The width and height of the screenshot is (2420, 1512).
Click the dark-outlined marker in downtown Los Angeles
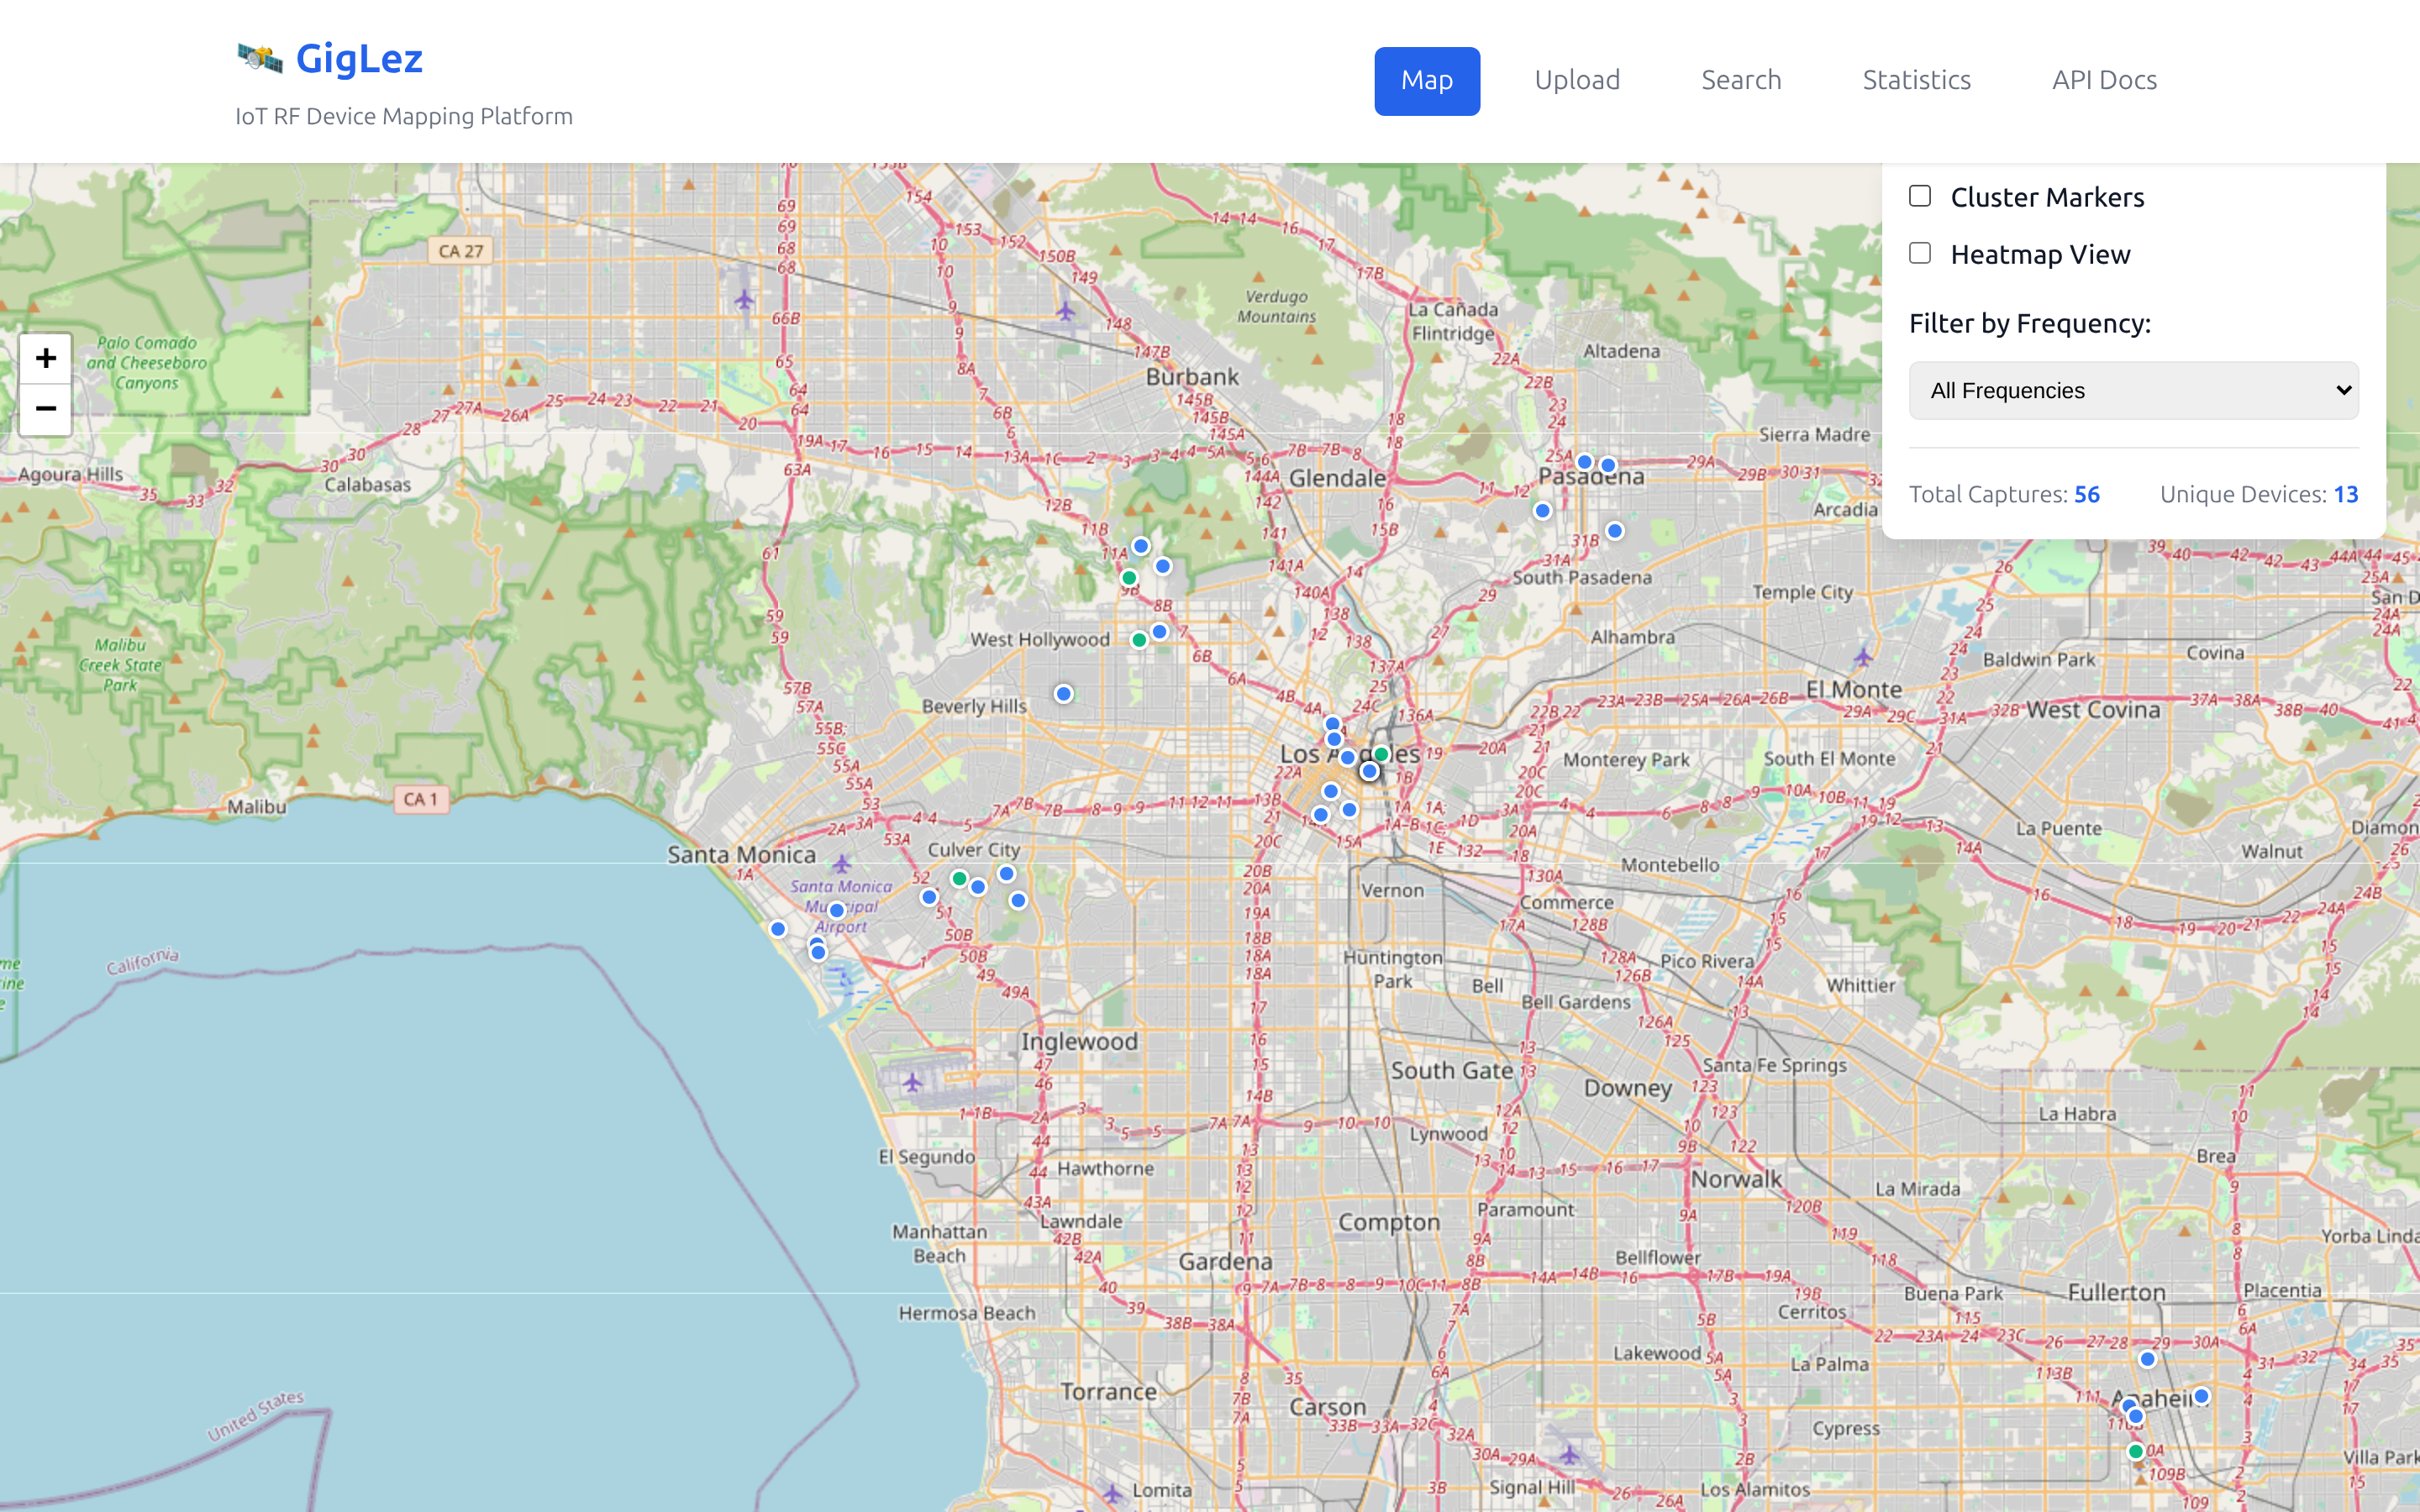(1370, 771)
